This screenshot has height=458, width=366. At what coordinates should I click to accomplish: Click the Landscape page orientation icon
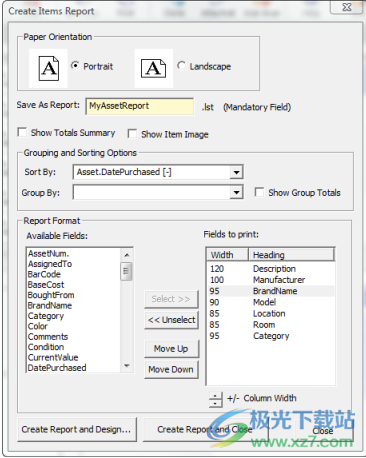(x=153, y=68)
